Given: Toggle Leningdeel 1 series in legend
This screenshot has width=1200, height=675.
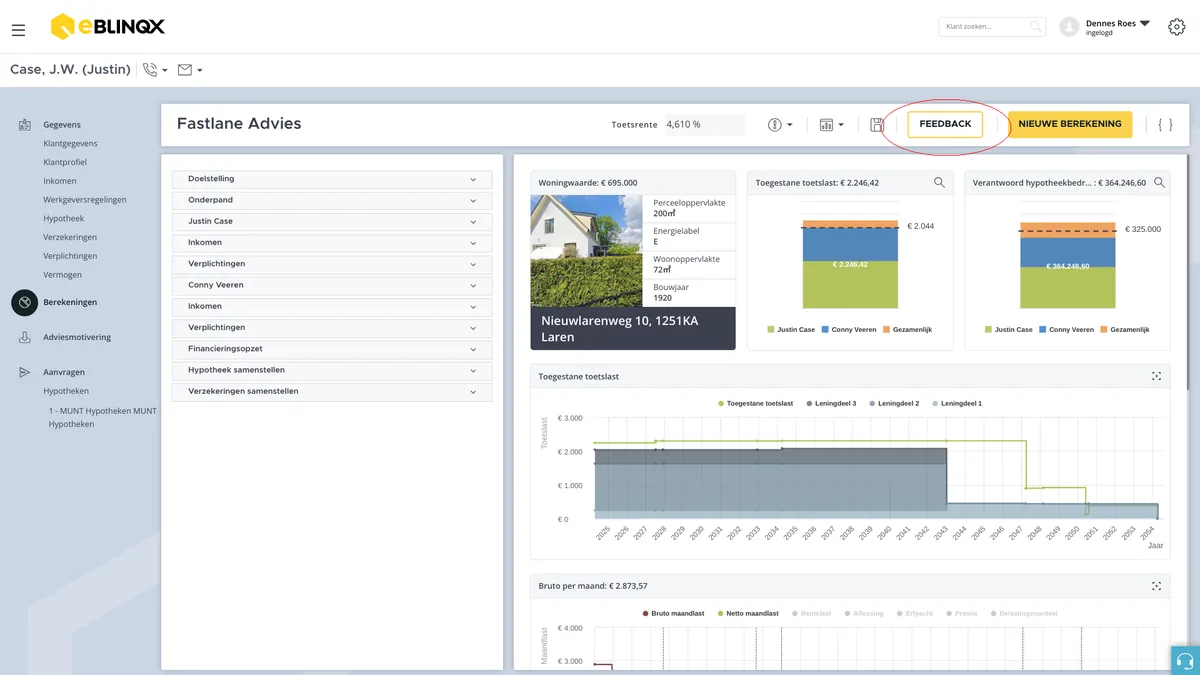Looking at the screenshot, I should pos(958,403).
